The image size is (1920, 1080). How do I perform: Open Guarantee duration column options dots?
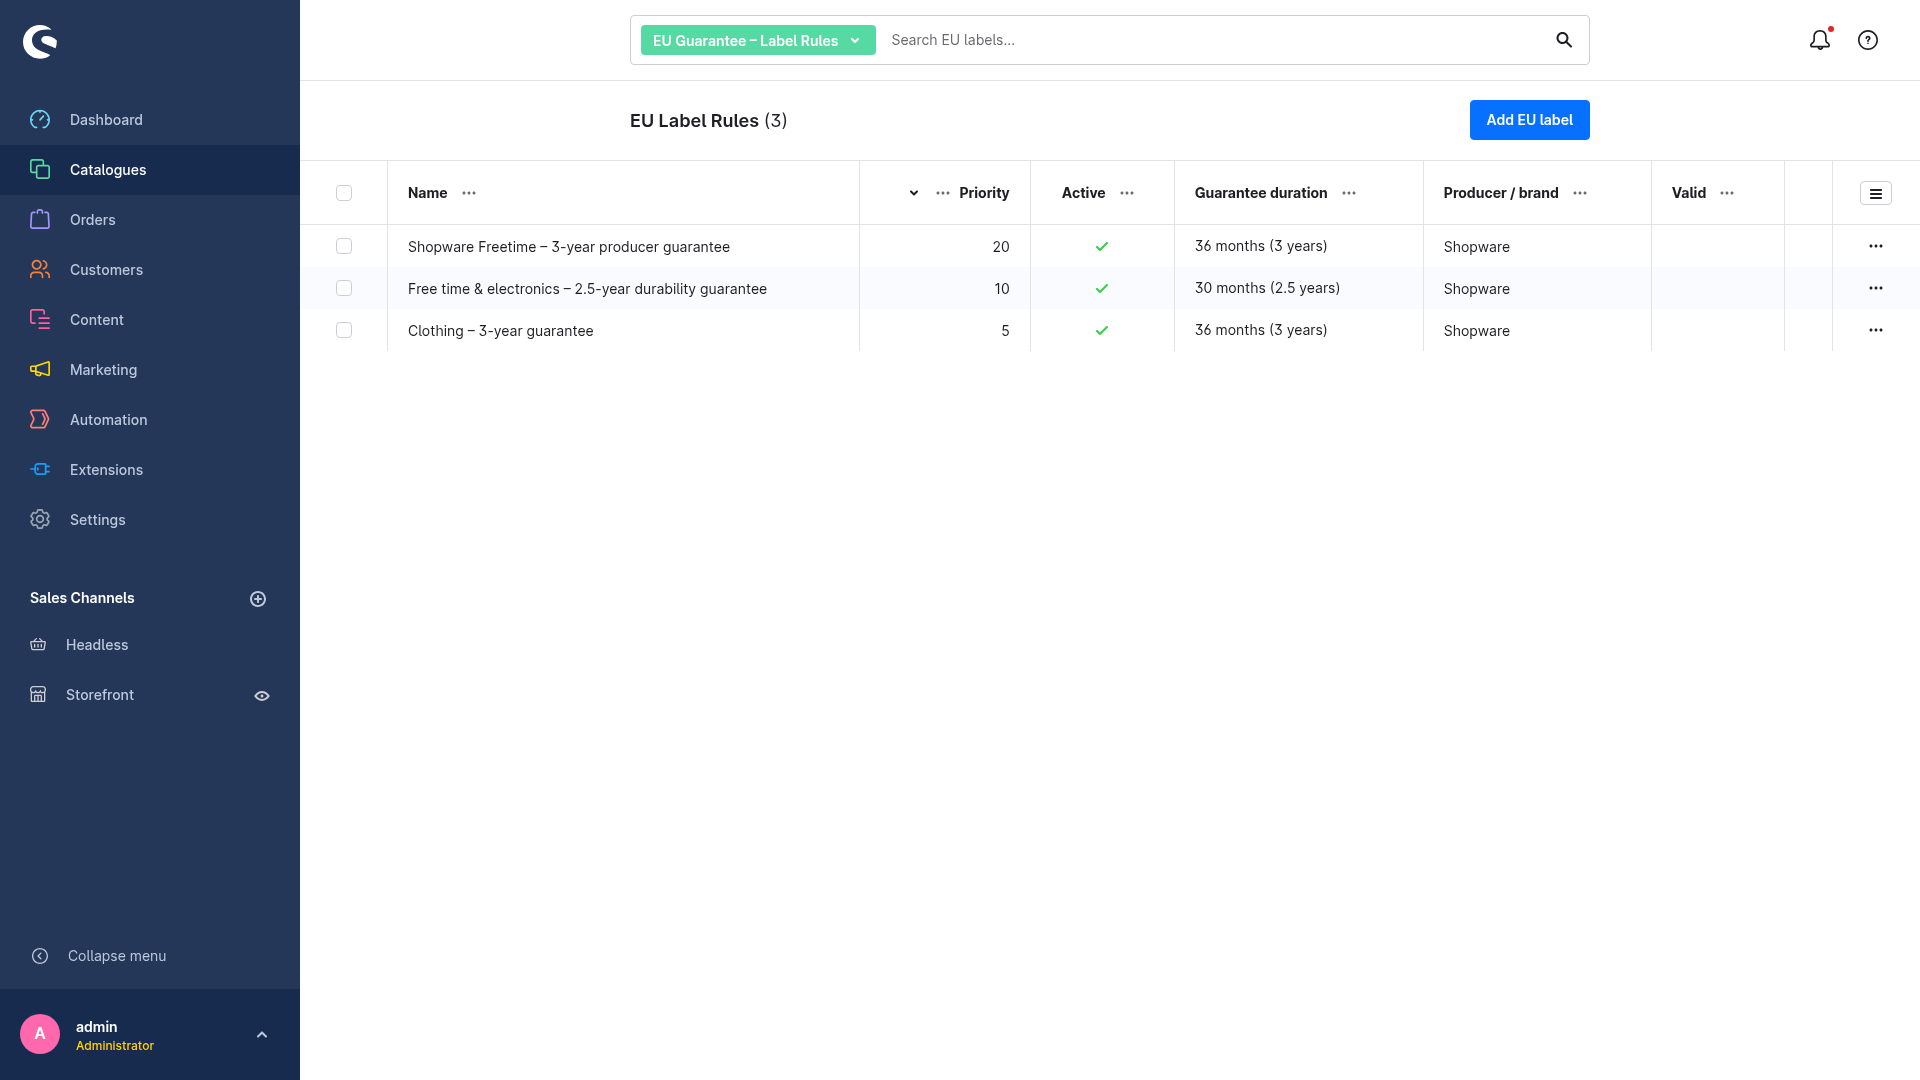coord(1349,193)
